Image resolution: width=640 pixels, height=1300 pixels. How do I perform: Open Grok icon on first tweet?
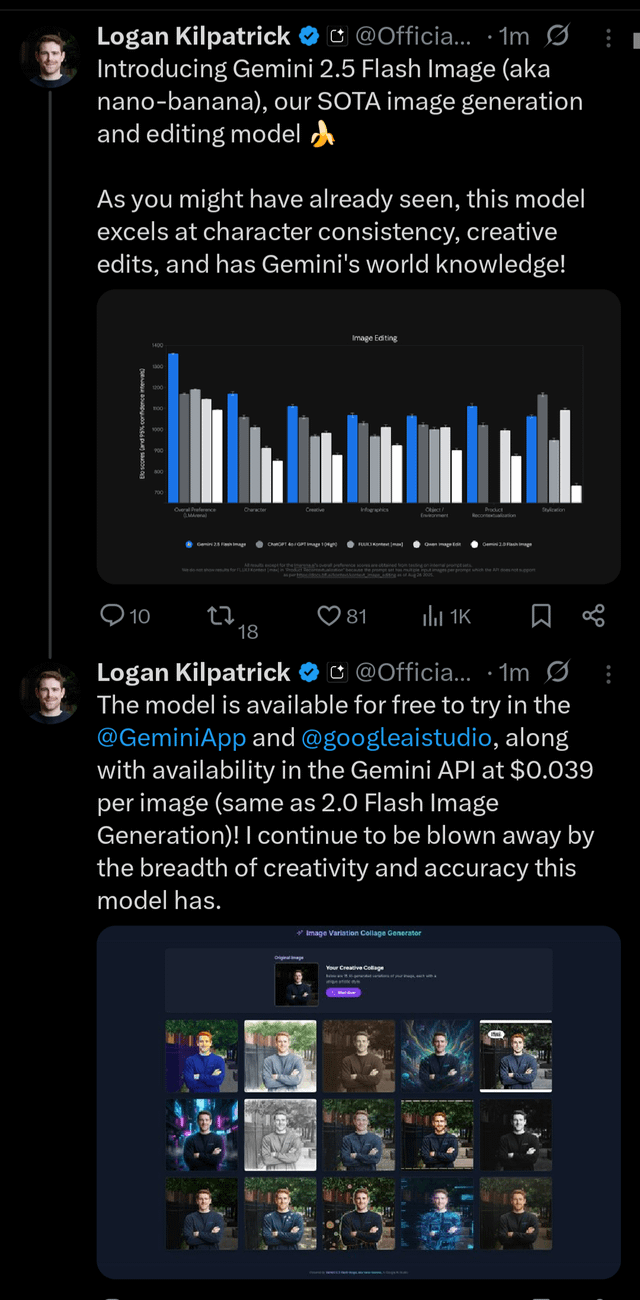click(x=559, y=37)
